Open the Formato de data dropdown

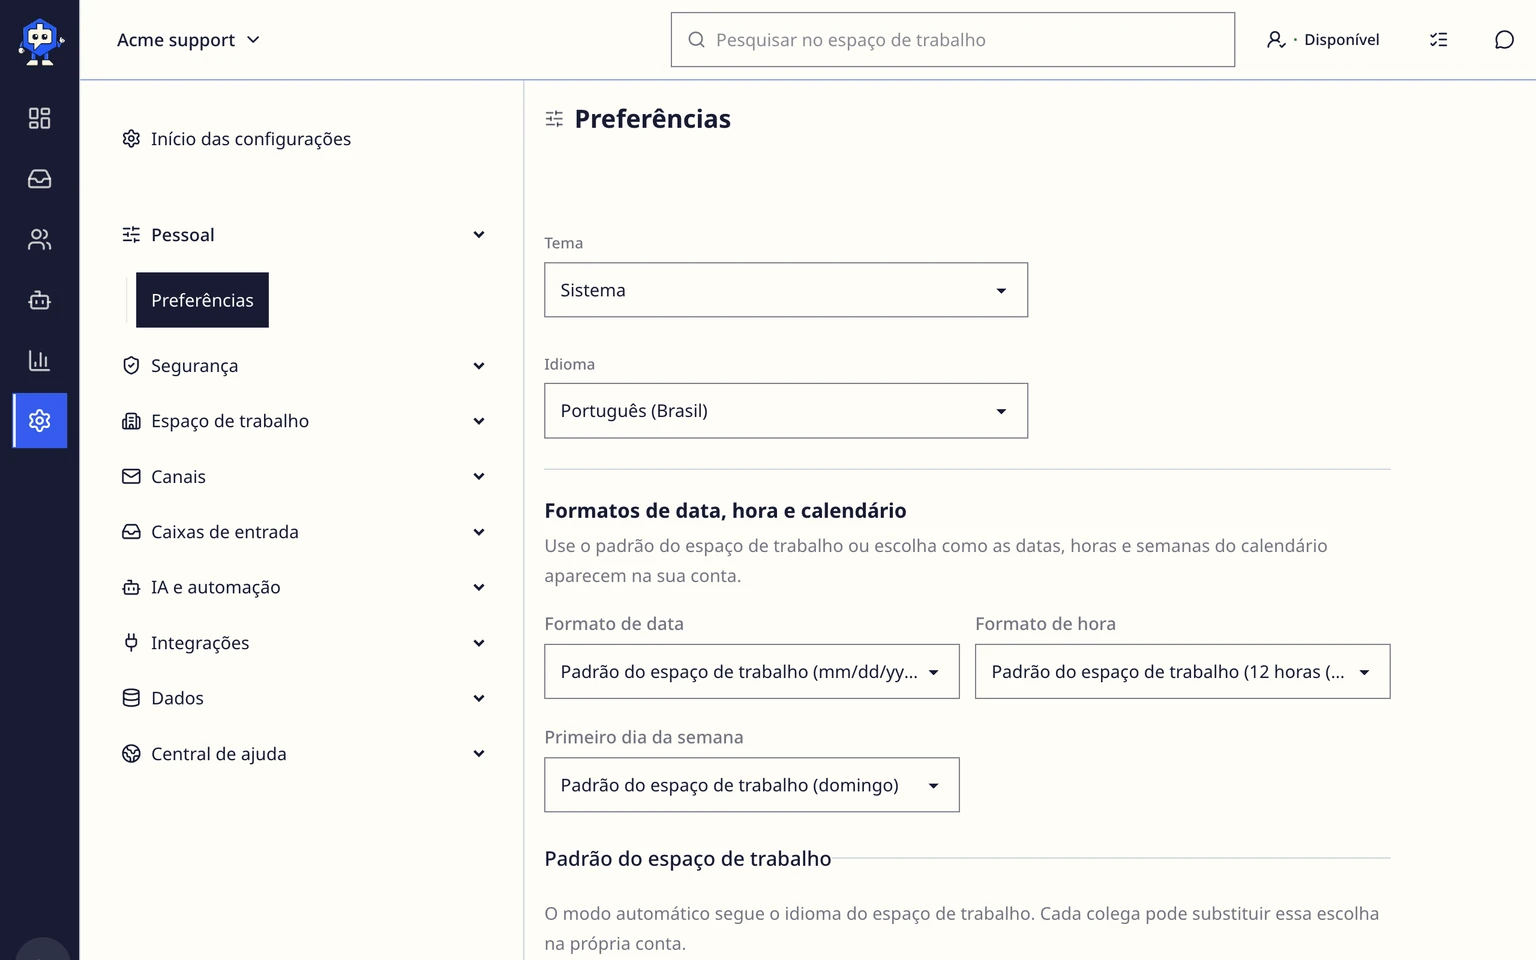coord(752,671)
